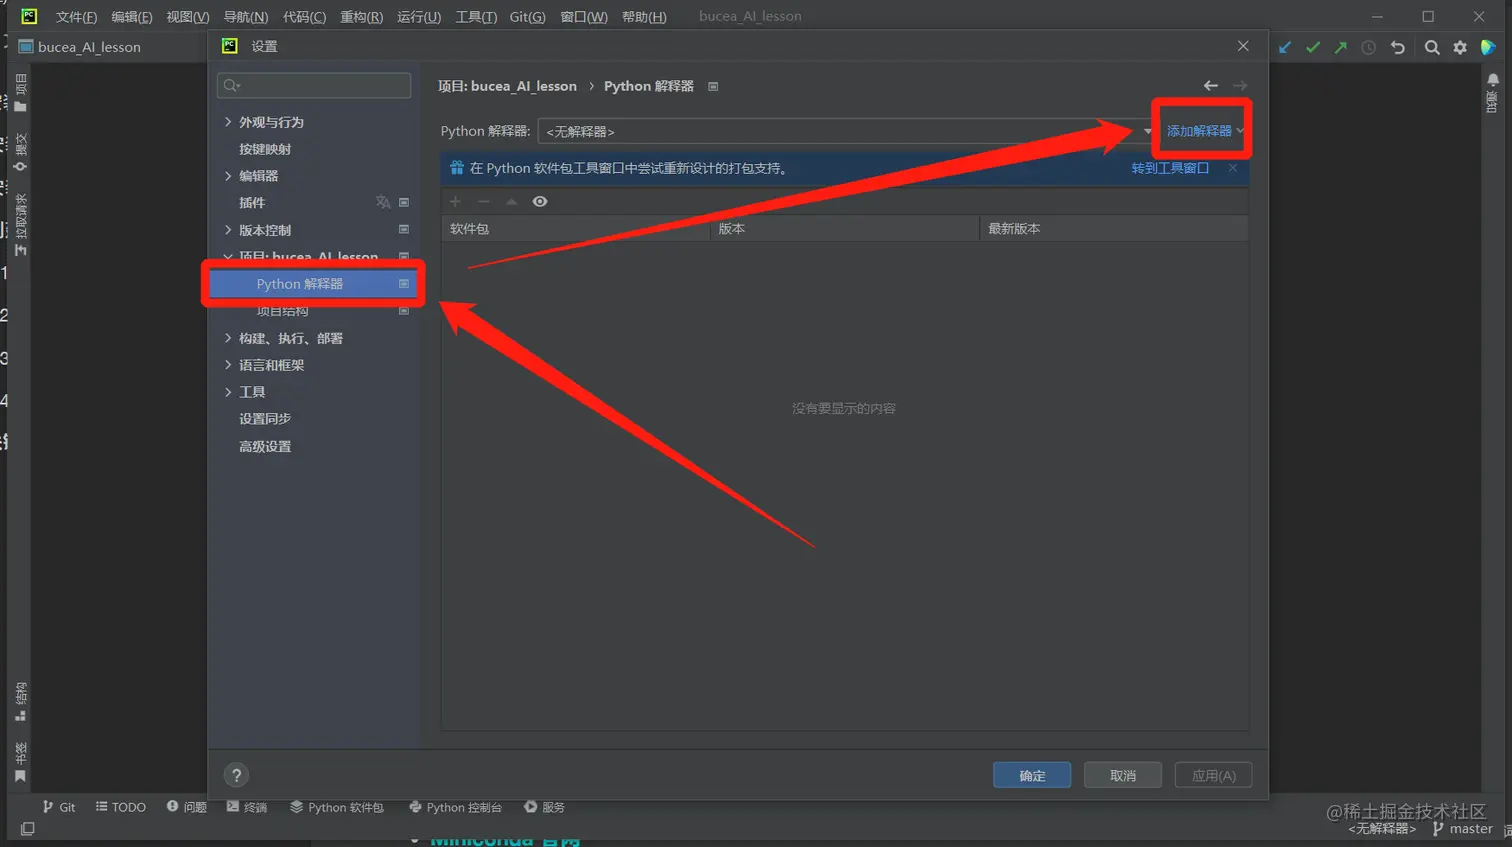Open the Python 控制台 tool window tab
Viewport: 1512px width, 847px height.
(x=455, y=807)
